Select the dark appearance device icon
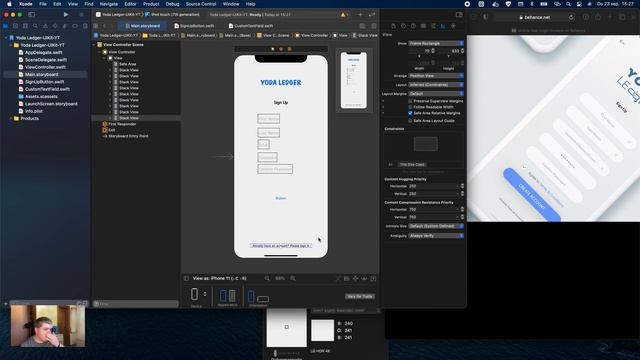The image size is (640, 360). click(x=232, y=295)
